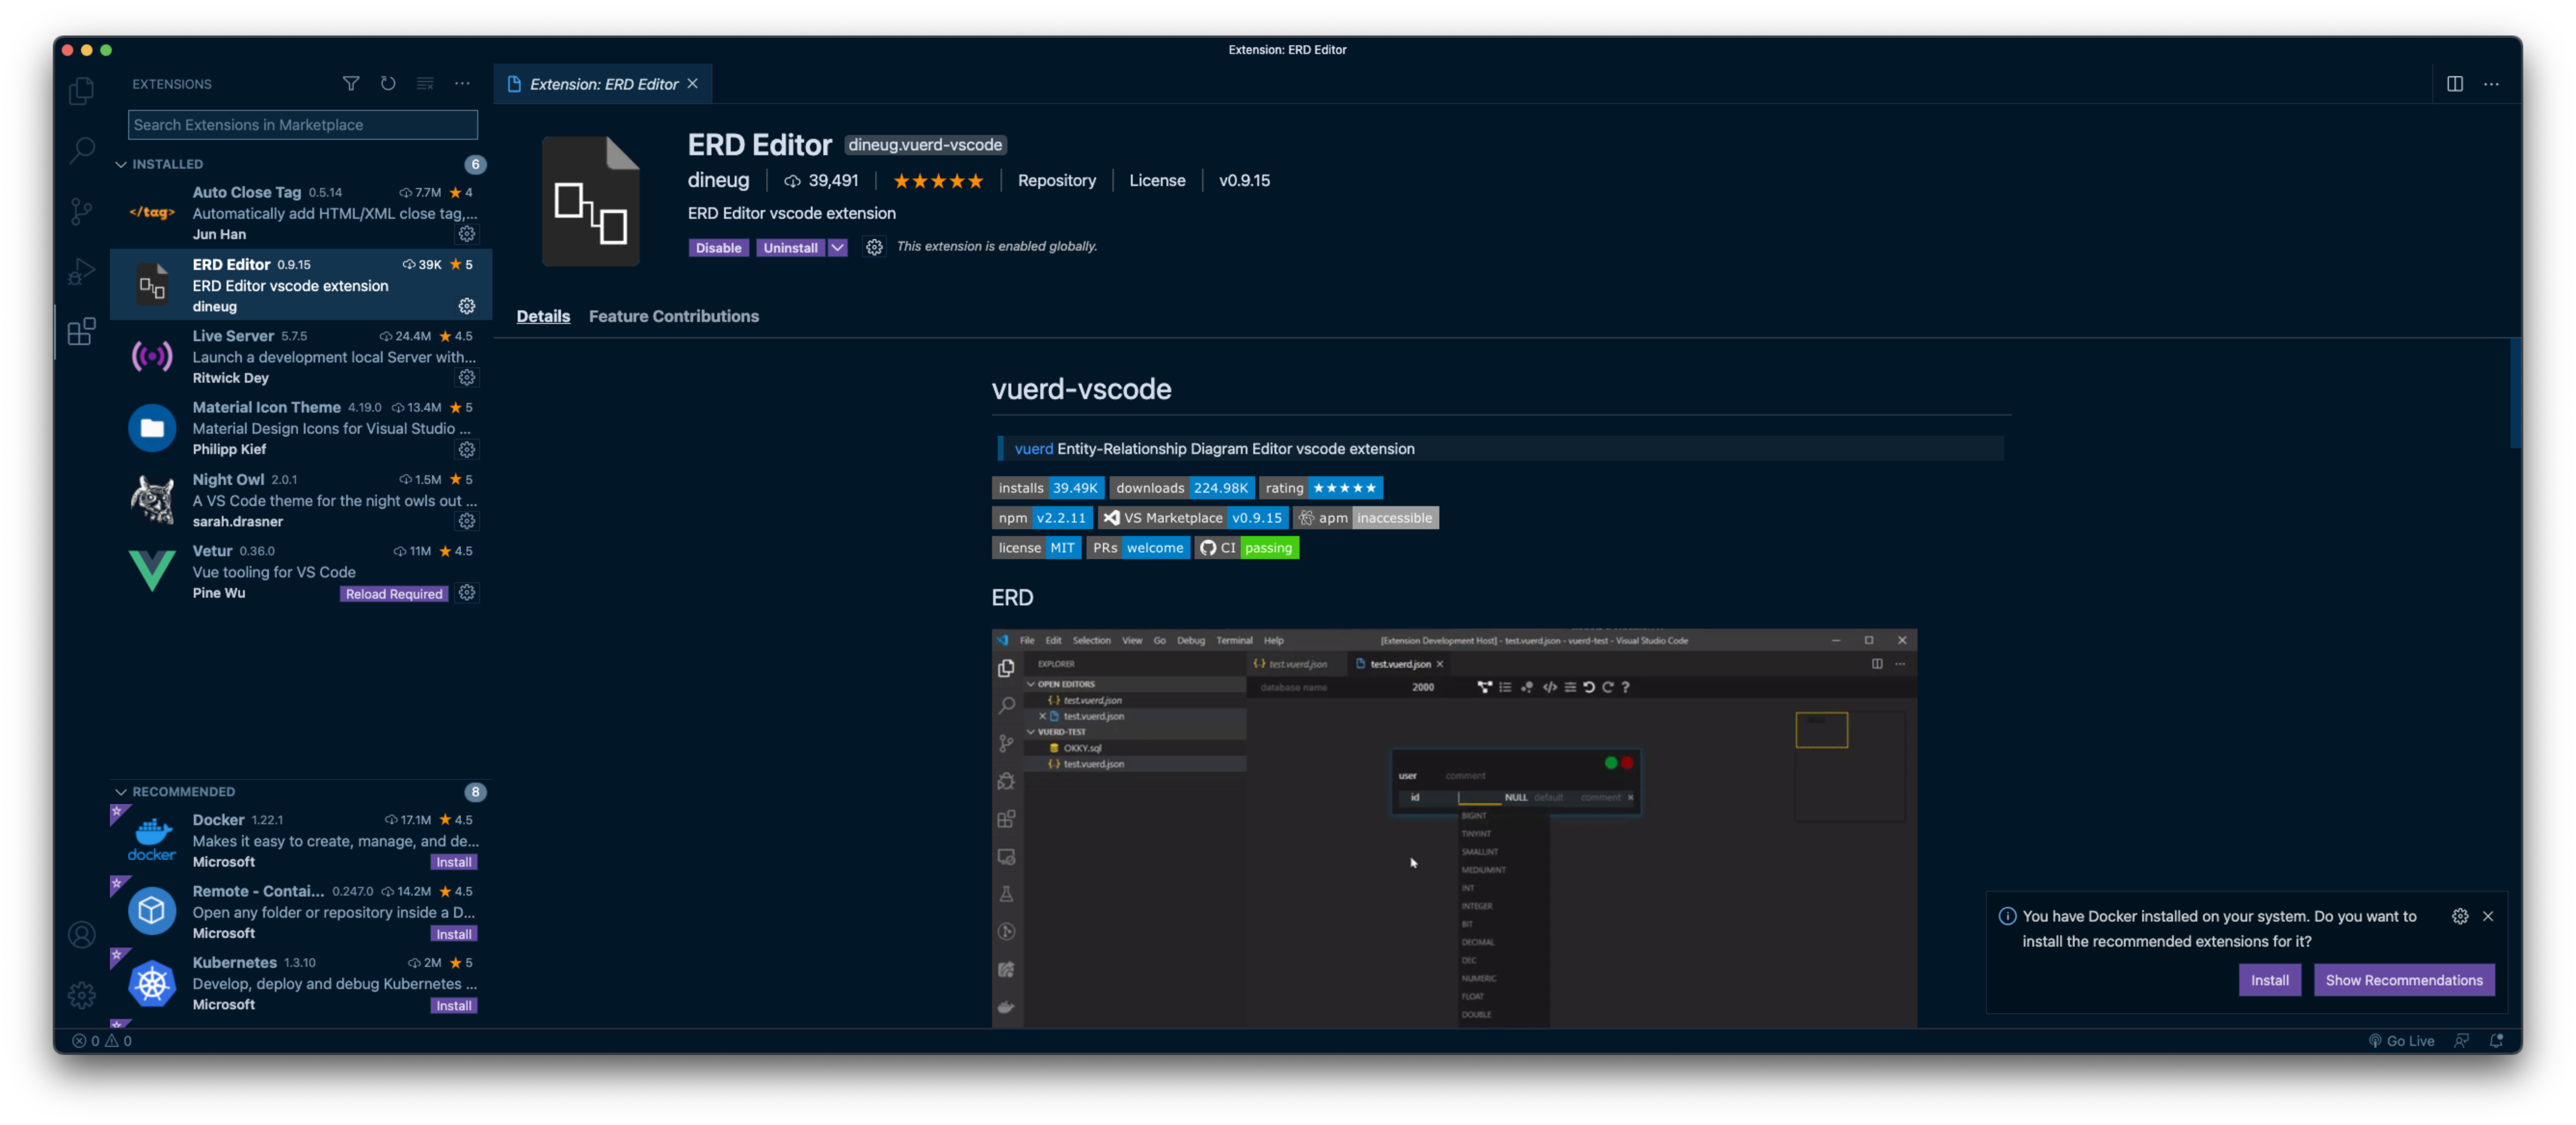Click the filter extensions funnel icon
Viewport: 2576px width, 1125px height.
click(x=351, y=84)
